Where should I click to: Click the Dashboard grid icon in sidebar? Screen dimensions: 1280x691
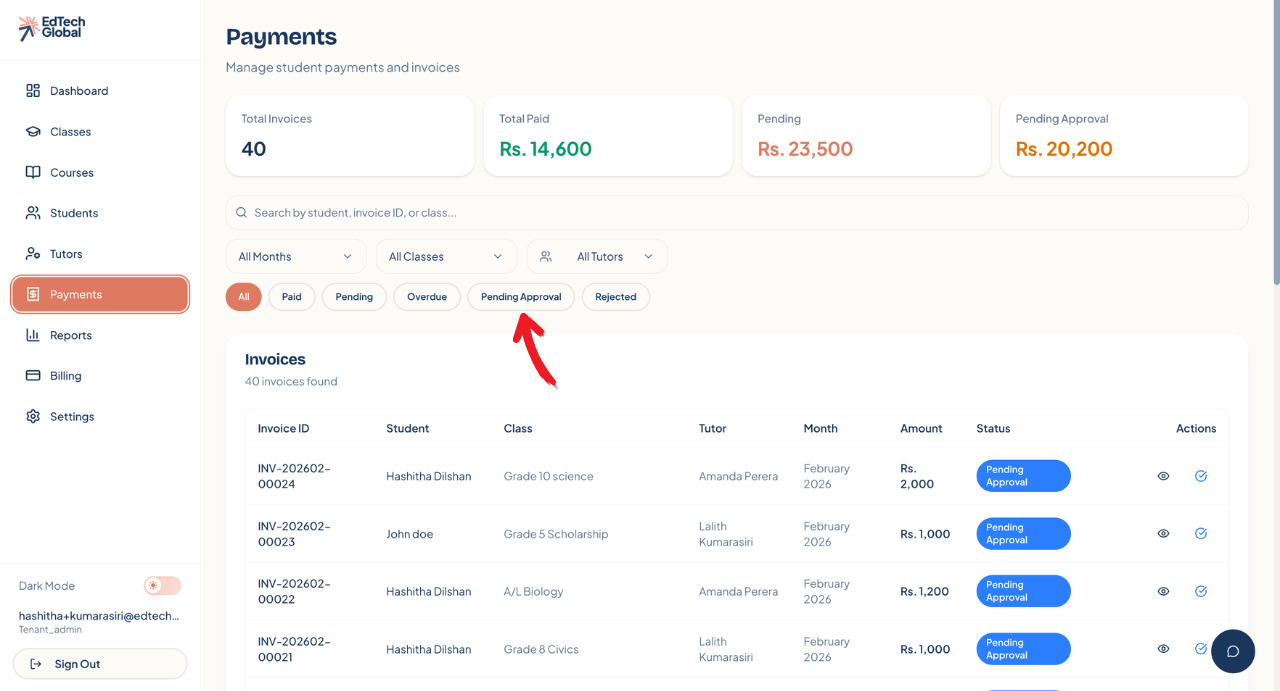point(33,91)
